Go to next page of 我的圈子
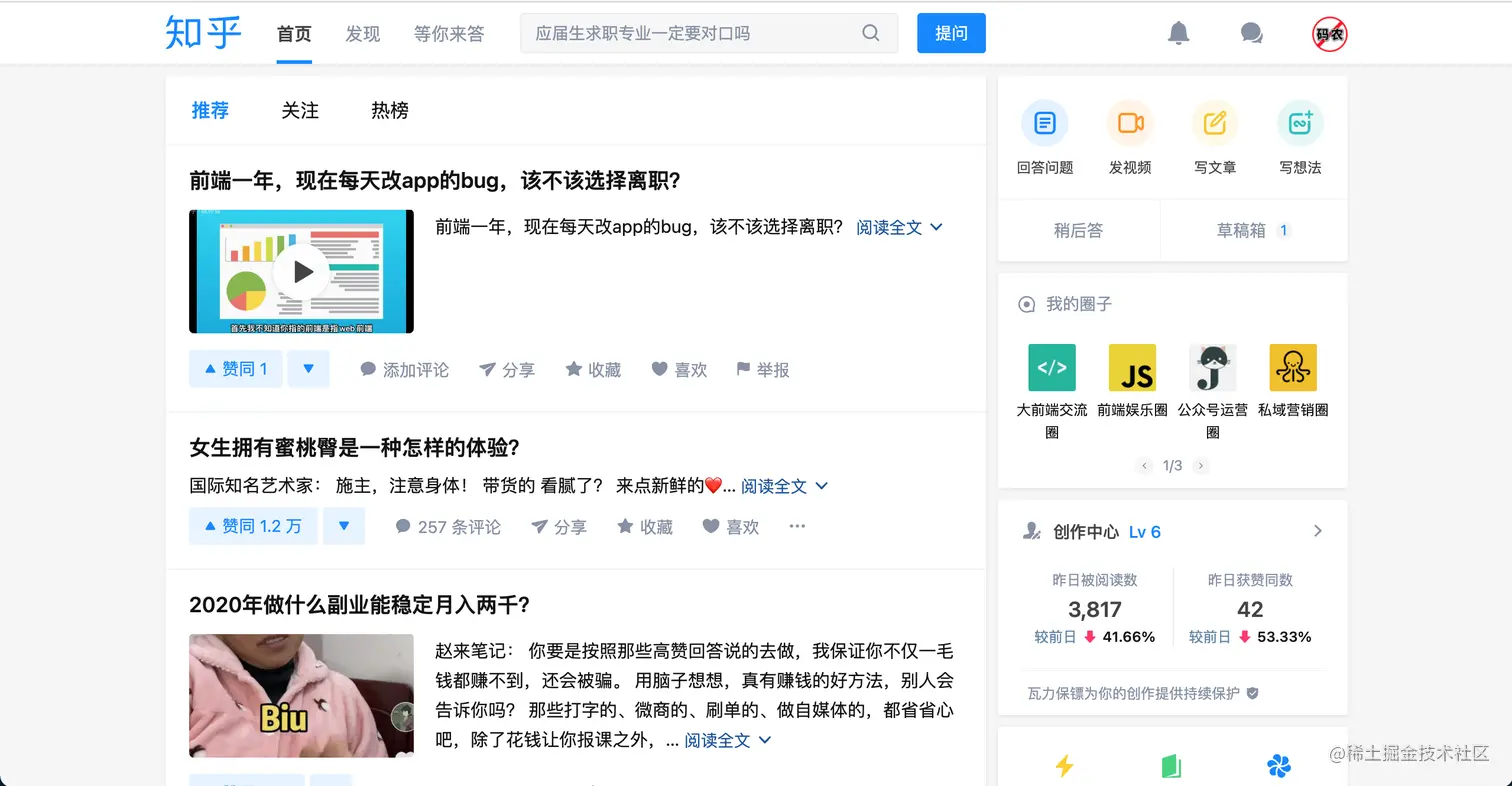The height and width of the screenshot is (786, 1512). (1201, 465)
